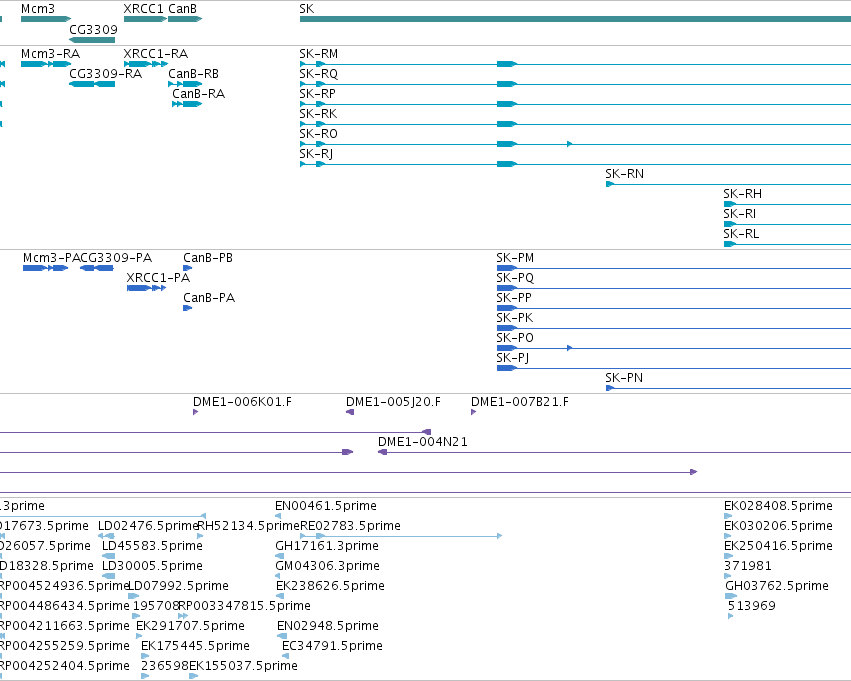Click the SK-PQ protein label
Image resolution: width=851 pixels, height=681 pixels.
515,278
